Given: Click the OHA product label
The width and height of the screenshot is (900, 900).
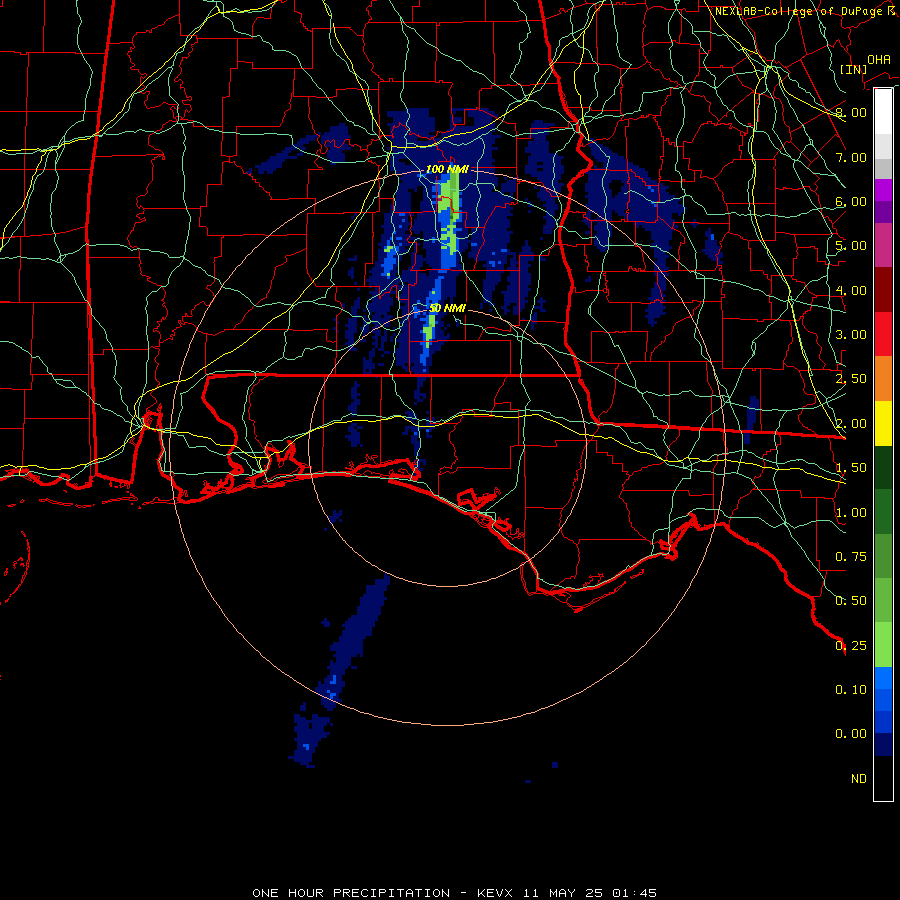Looking at the screenshot, I should point(879,59).
